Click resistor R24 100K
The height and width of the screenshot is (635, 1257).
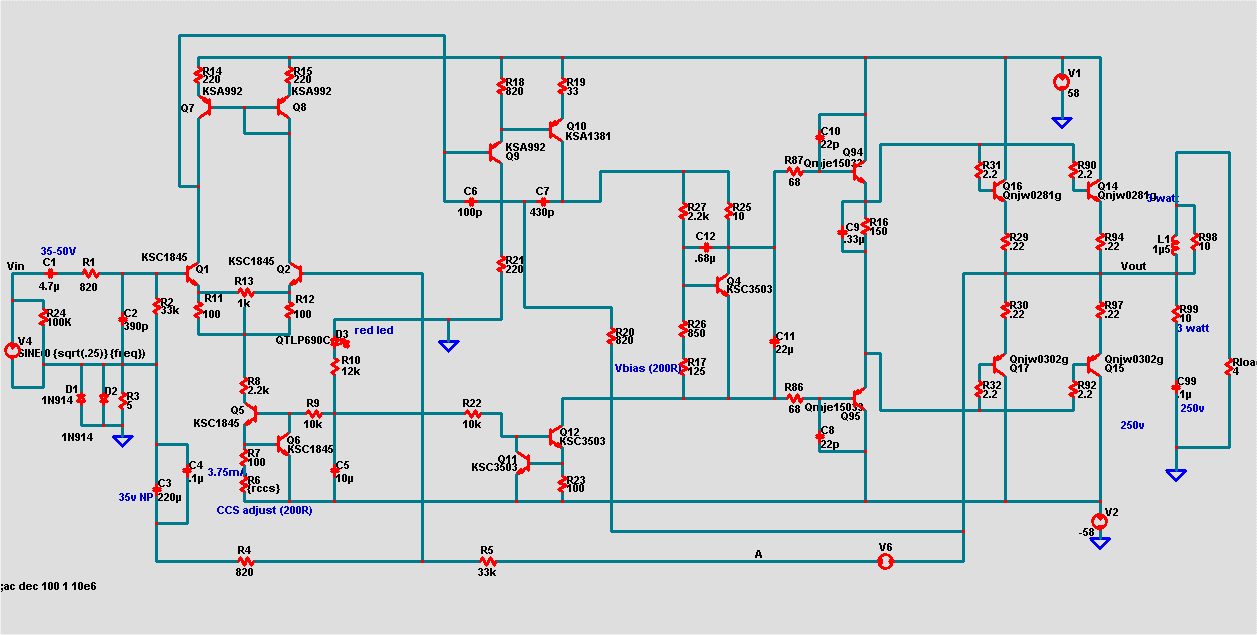(x=43, y=319)
